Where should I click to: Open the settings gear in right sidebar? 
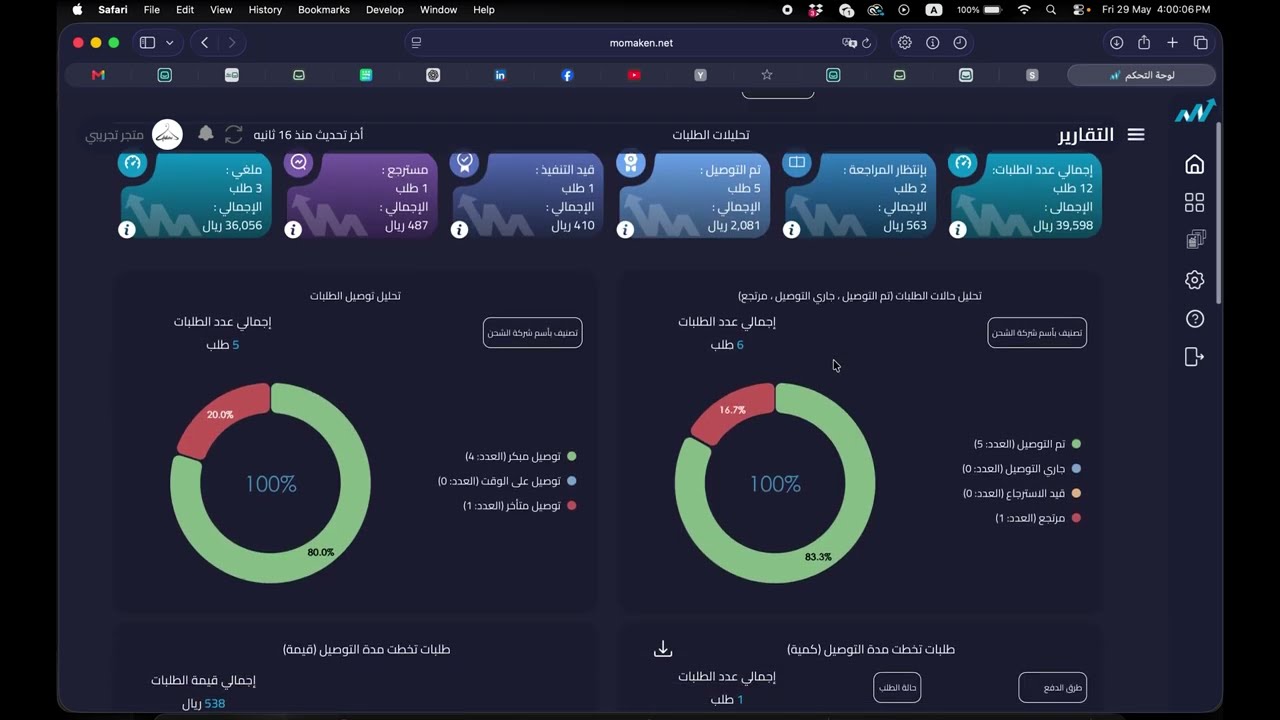tap(1194, 280)
